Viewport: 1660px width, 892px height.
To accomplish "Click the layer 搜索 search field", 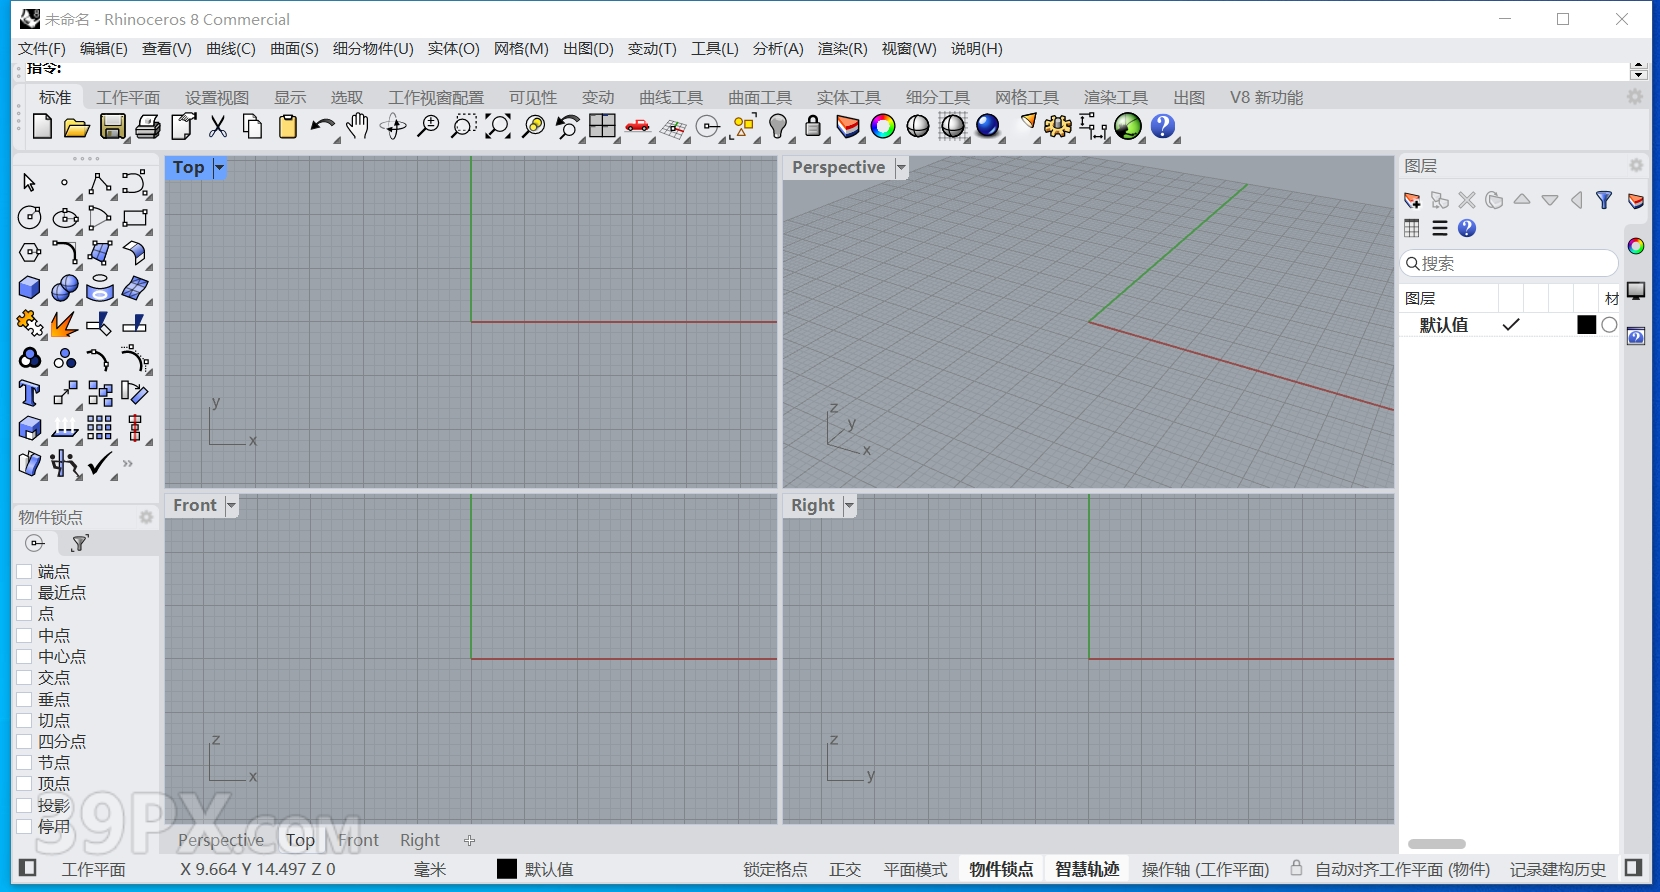I will click(x=1509, y=263).
